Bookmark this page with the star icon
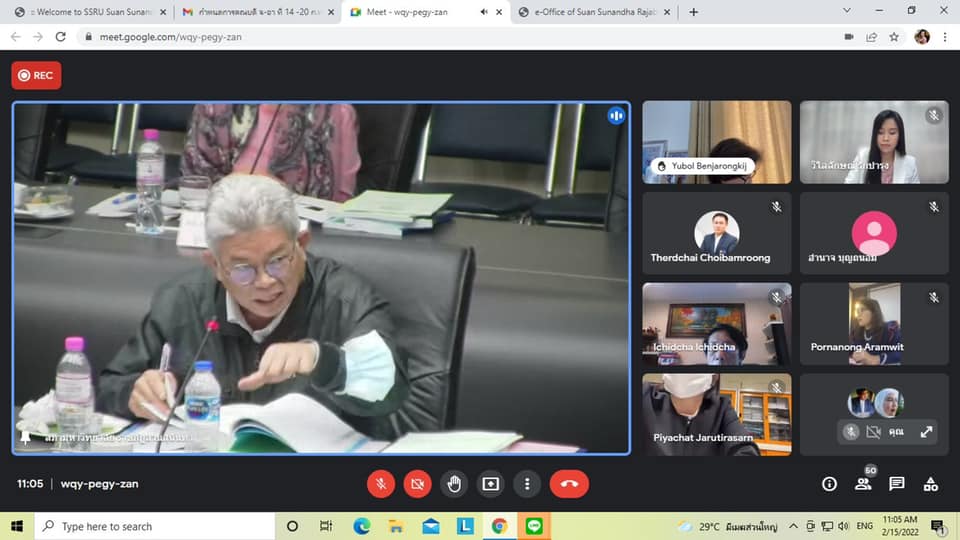This screenshot has width=960, height=540. [894, 37]
